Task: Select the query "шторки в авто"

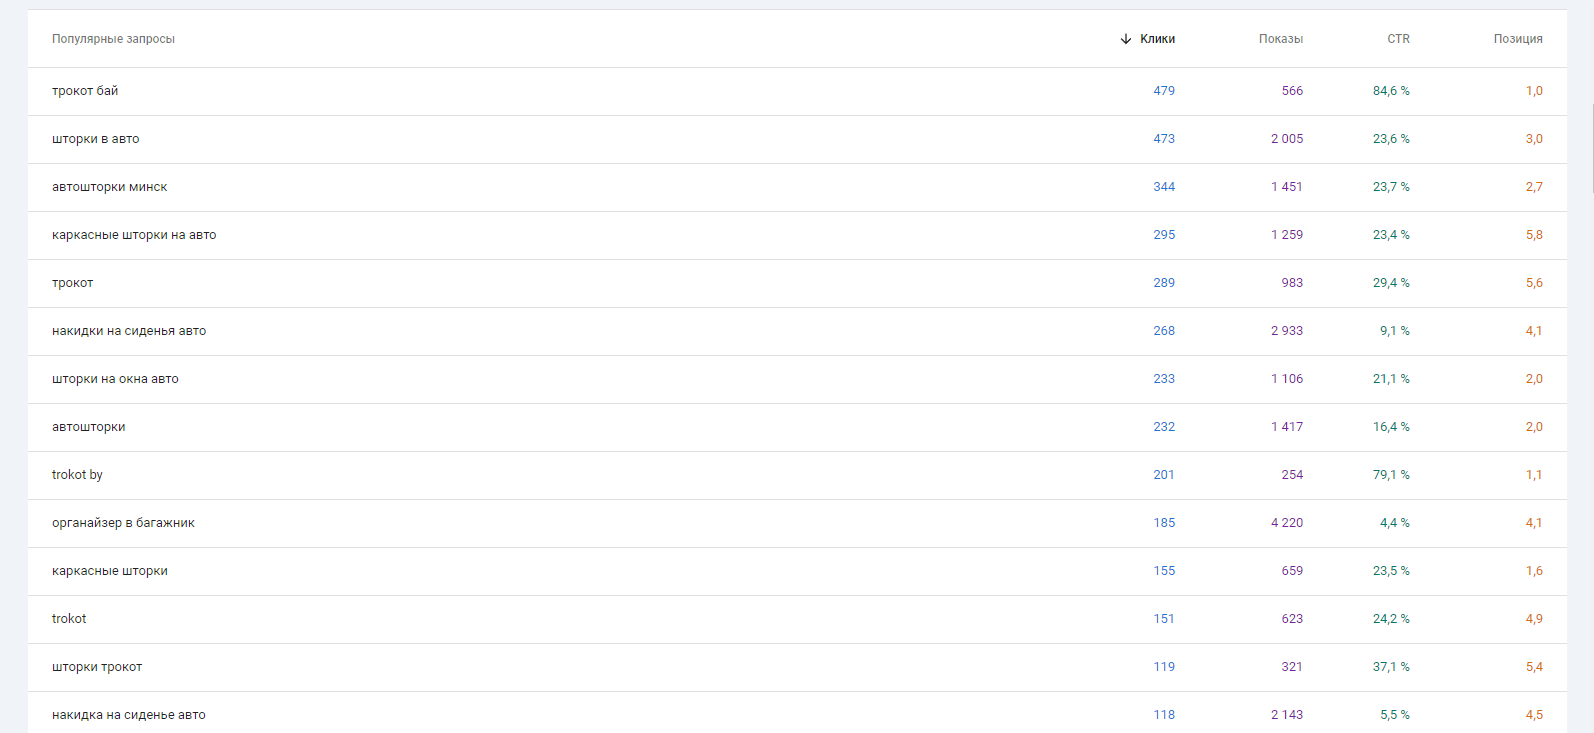Action: 95,139
